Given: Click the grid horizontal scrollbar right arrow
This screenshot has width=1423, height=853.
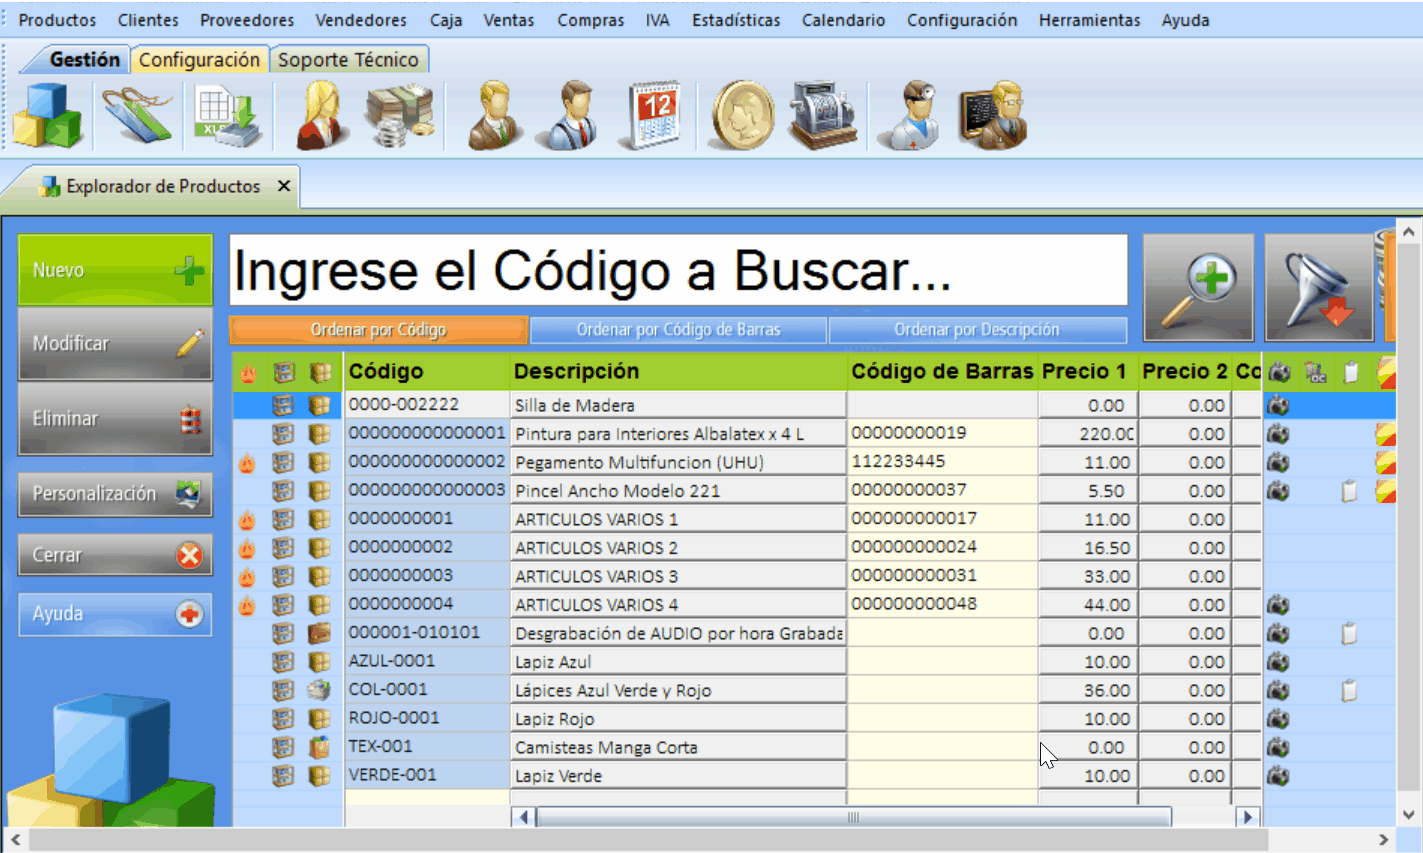Looking at the screenshot, I should [x=1247, y=817].
